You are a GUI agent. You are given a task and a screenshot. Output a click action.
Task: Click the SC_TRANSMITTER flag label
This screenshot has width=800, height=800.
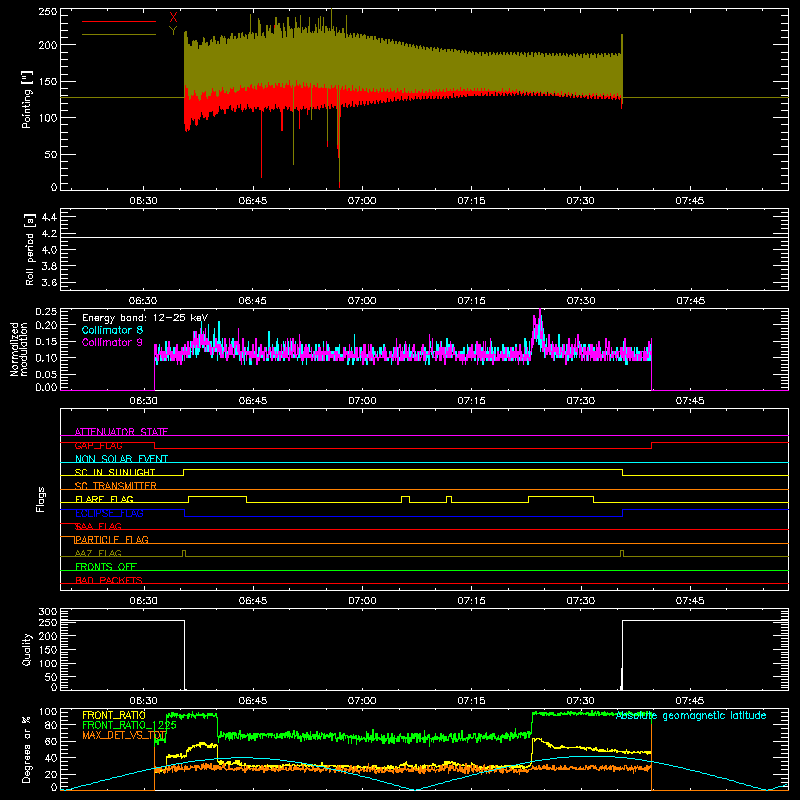pyautogui.click(x=116, y=486)
